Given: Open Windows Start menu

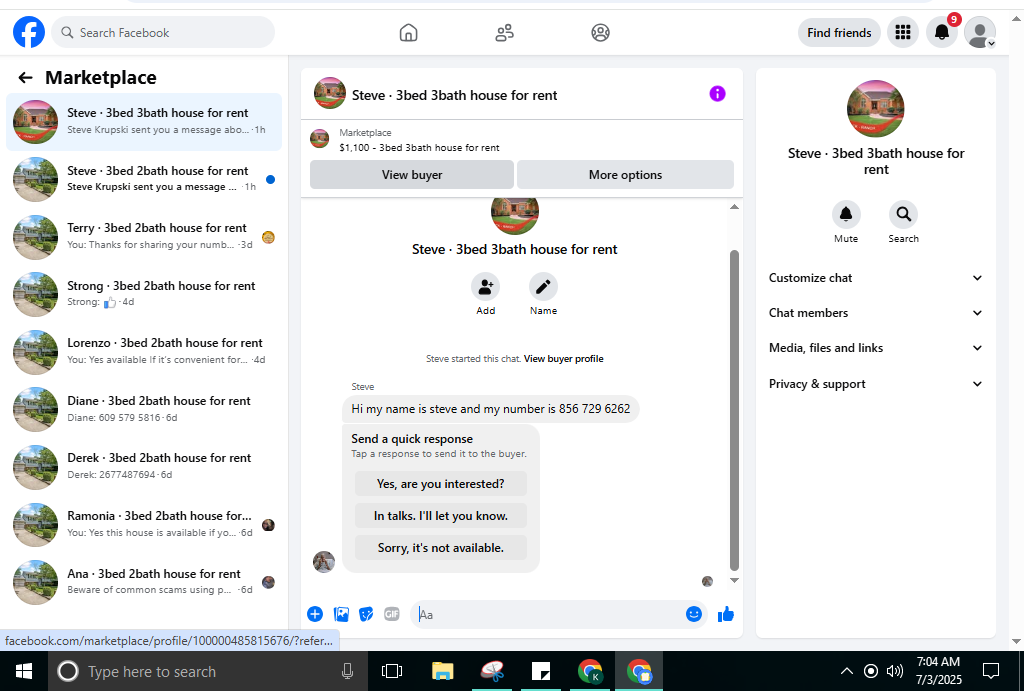Looking at the screenshot, I should click(24, 671).
